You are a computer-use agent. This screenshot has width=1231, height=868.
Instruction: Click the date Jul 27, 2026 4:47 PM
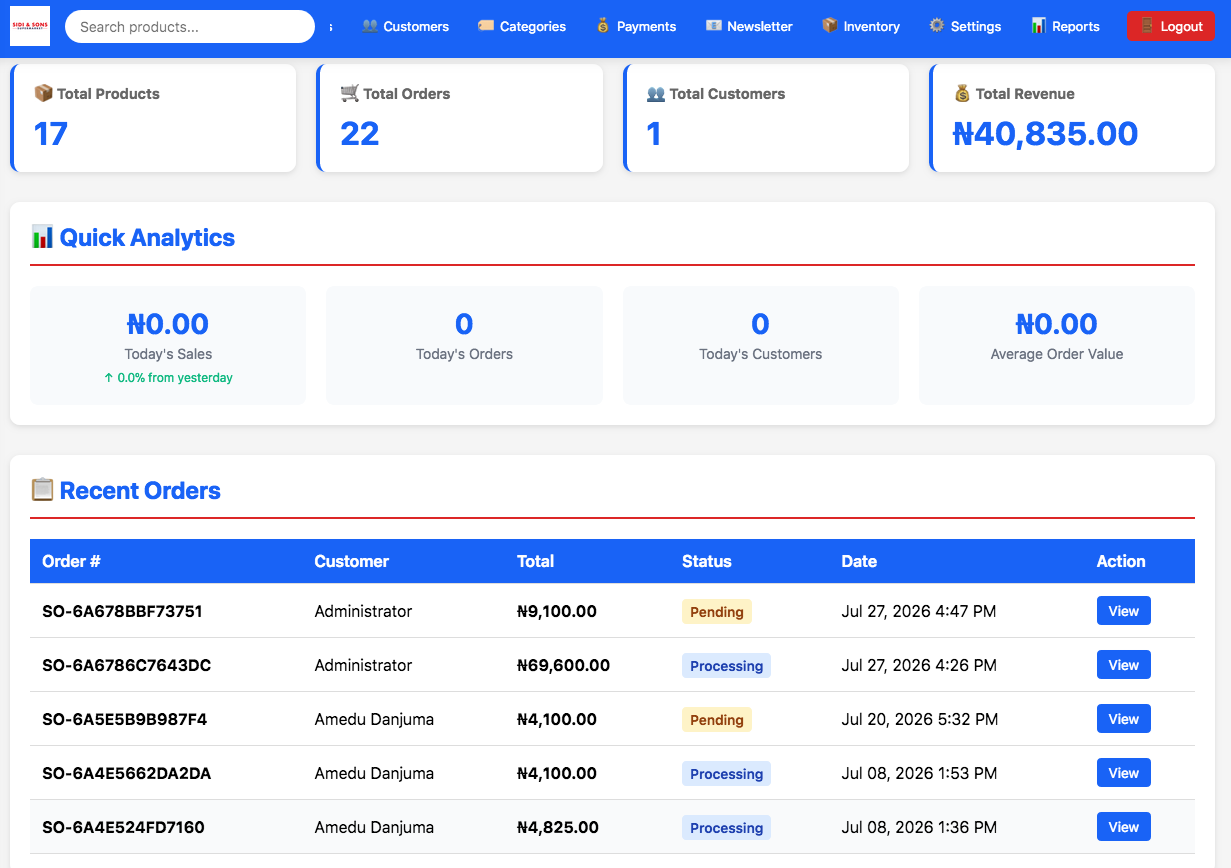(919, 611)
